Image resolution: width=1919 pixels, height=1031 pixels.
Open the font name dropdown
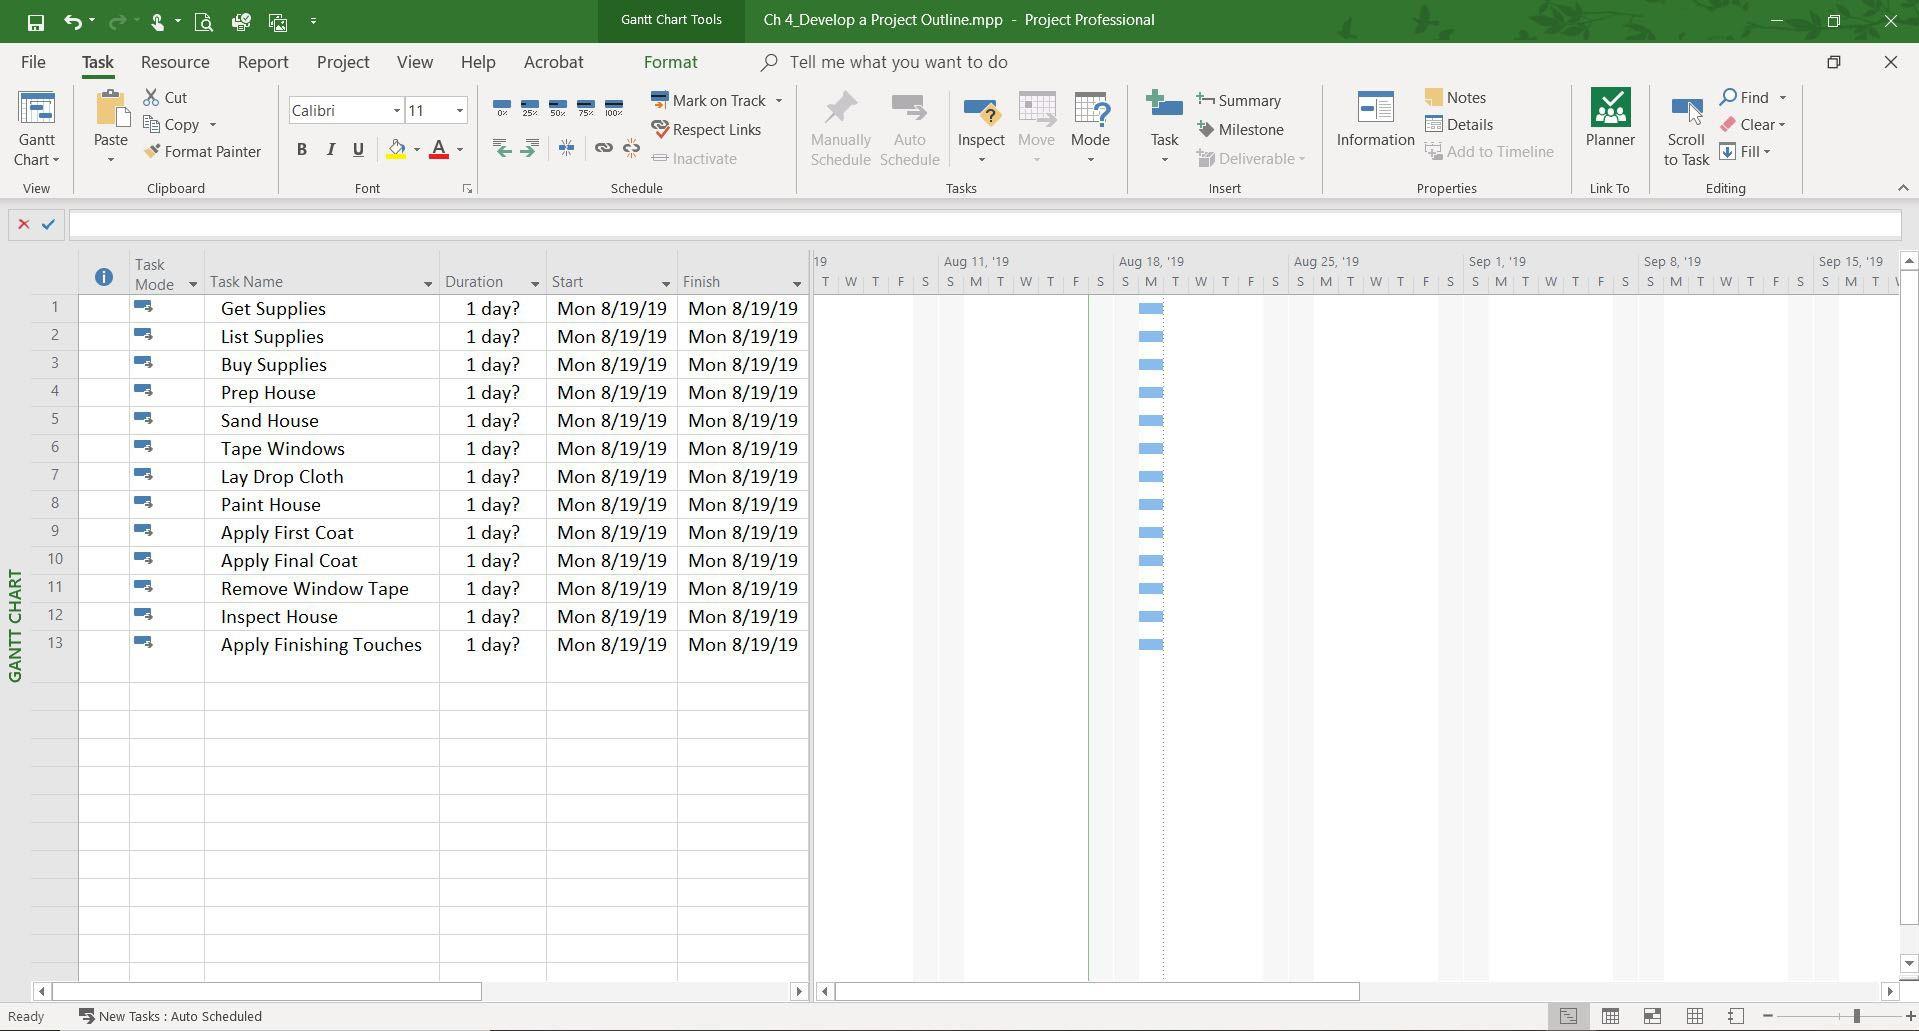coord(396,111)
